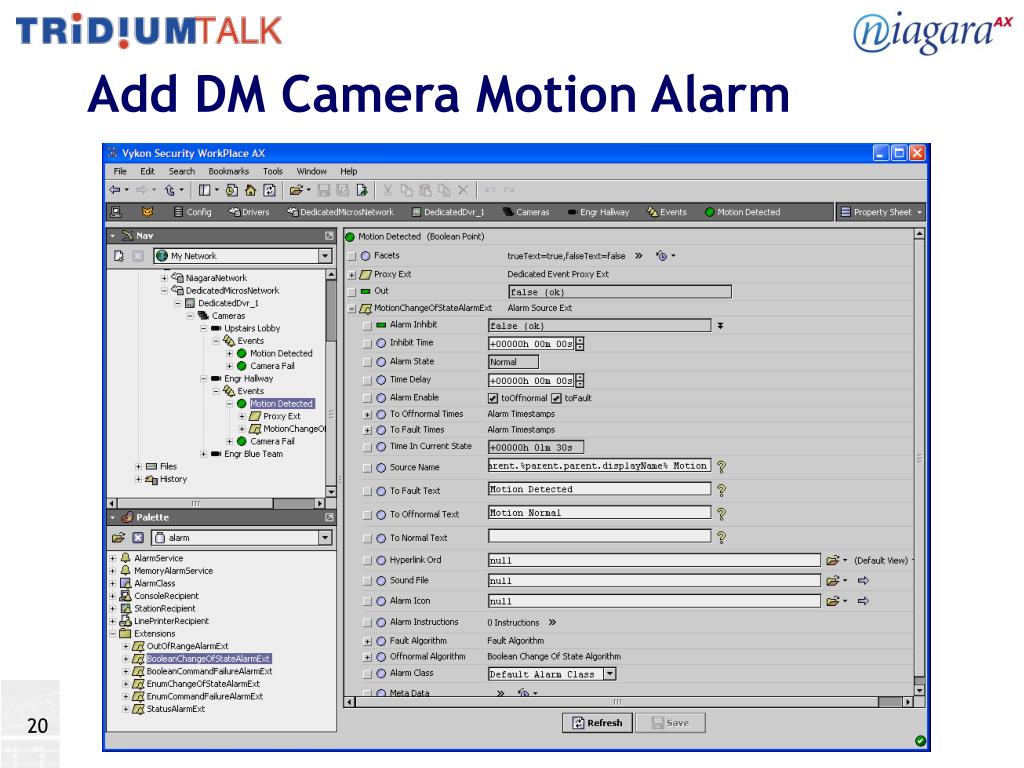Click the Up Level toolbar icon
The image size is (1024, 768).
point(170,190)
